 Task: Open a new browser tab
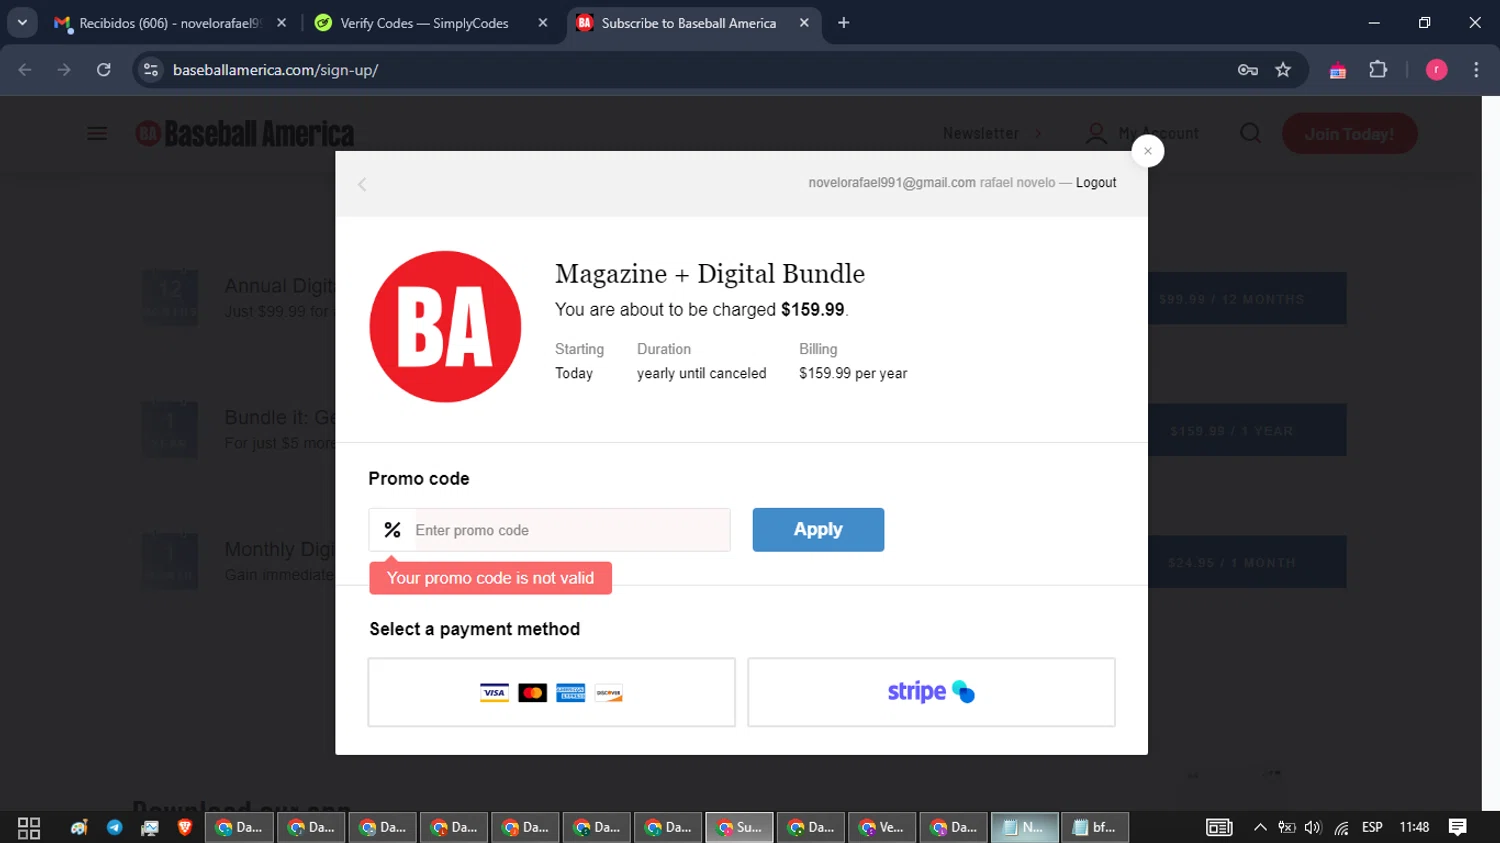[x=844, y=23]
